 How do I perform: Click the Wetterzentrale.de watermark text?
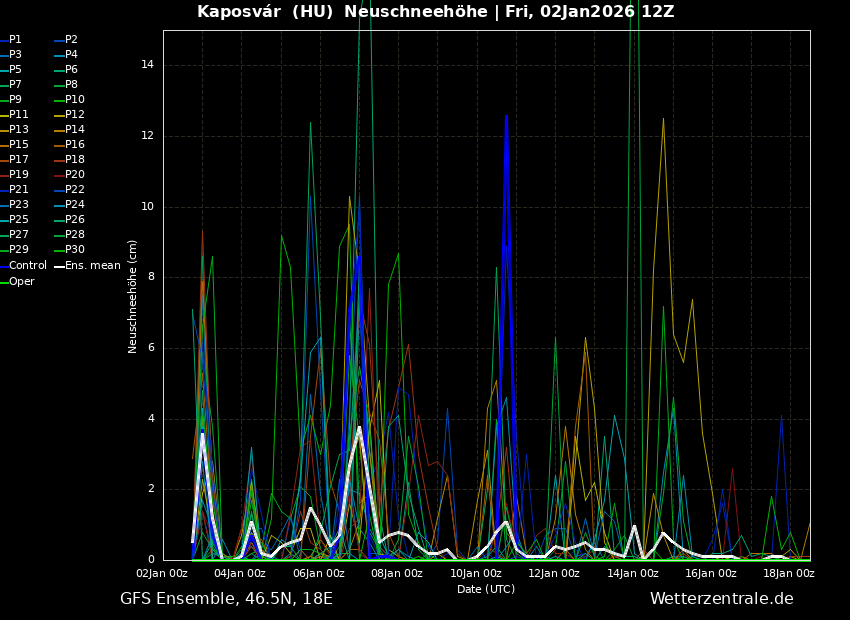(721, 599)
